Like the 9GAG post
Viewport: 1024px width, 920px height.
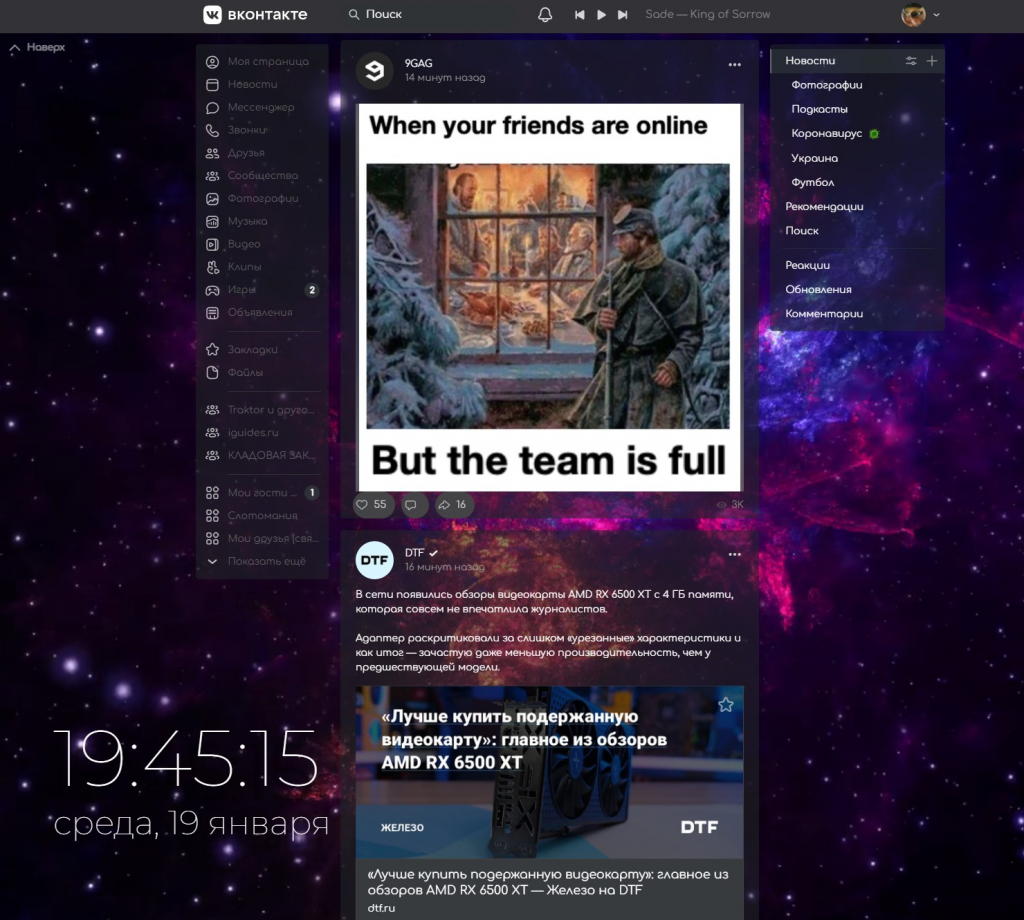[x=373, y=505]
